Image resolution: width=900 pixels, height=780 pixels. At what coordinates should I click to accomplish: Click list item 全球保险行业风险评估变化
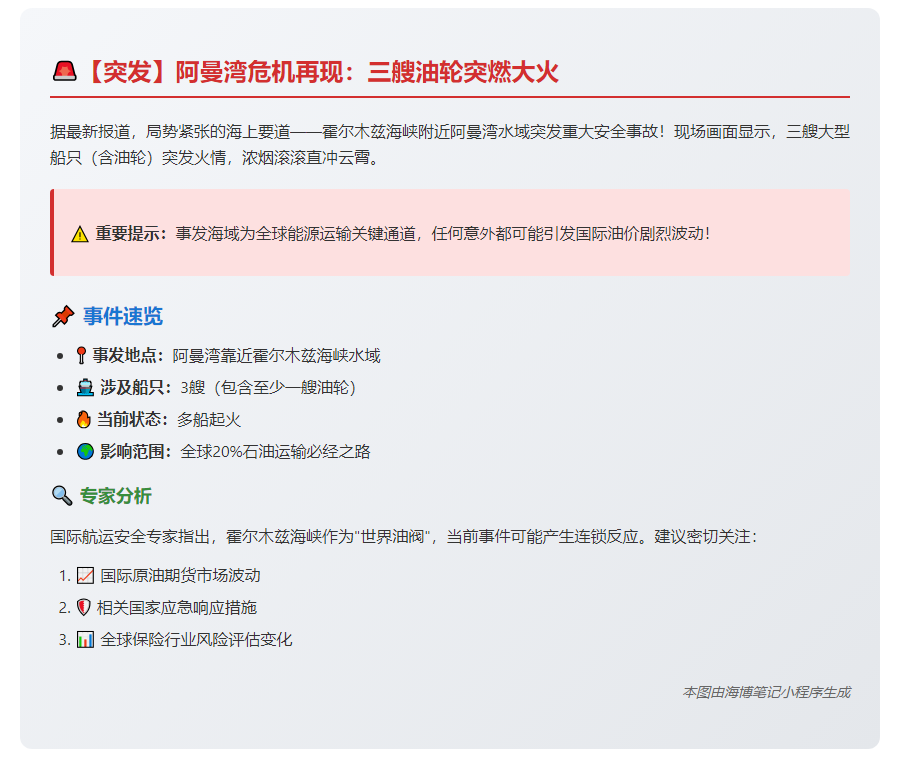tap(196, 640)
